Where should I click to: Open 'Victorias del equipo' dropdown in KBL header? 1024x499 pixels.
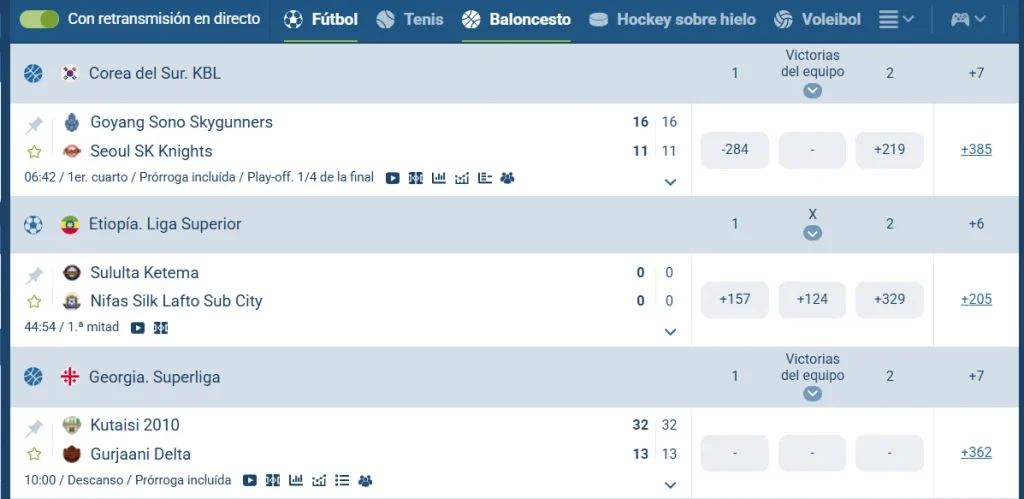click(x=812, y=91)
